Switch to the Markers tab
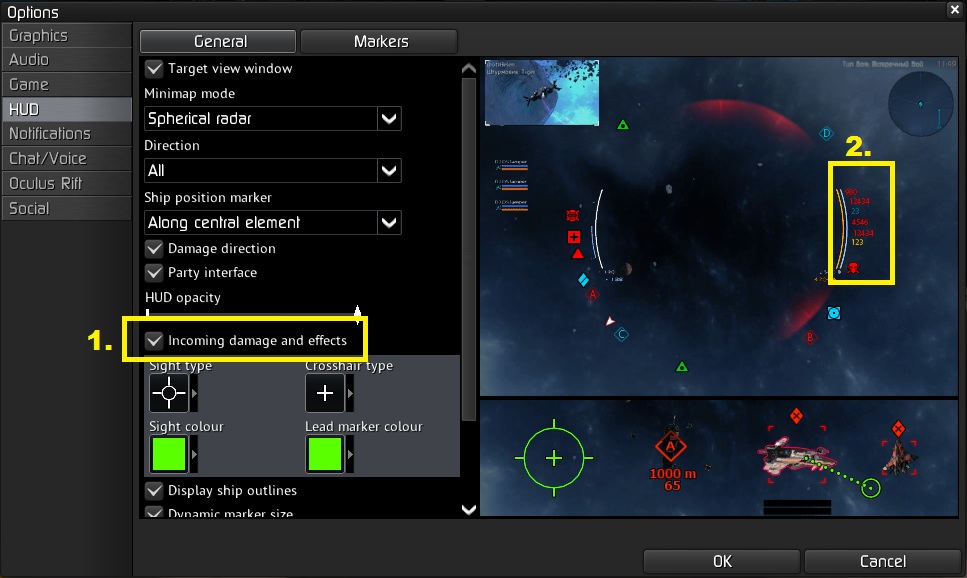 [x=379, y=41]
